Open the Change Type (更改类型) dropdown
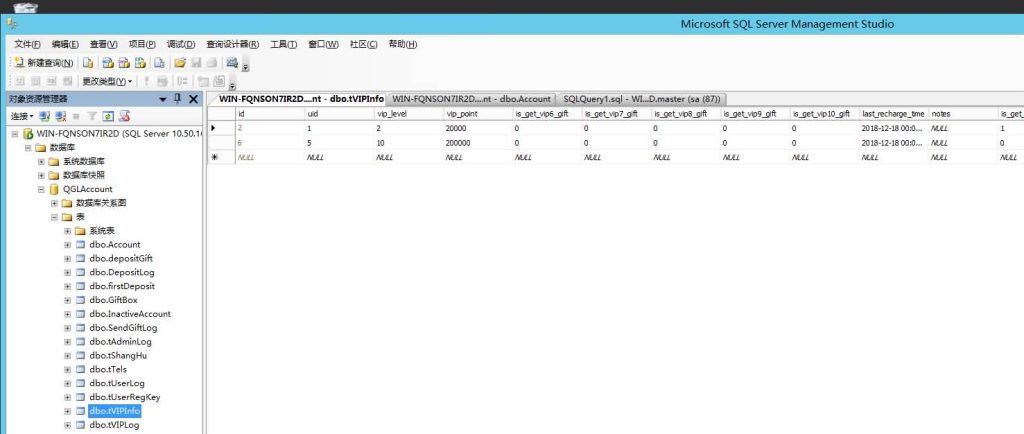The image size is (1024, 434). pyautogui.click(x=107, y=81)
